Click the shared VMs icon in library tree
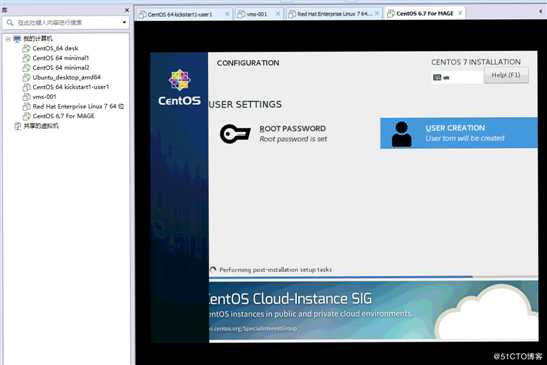Screen dimensions: 547x365 point(17,126)
